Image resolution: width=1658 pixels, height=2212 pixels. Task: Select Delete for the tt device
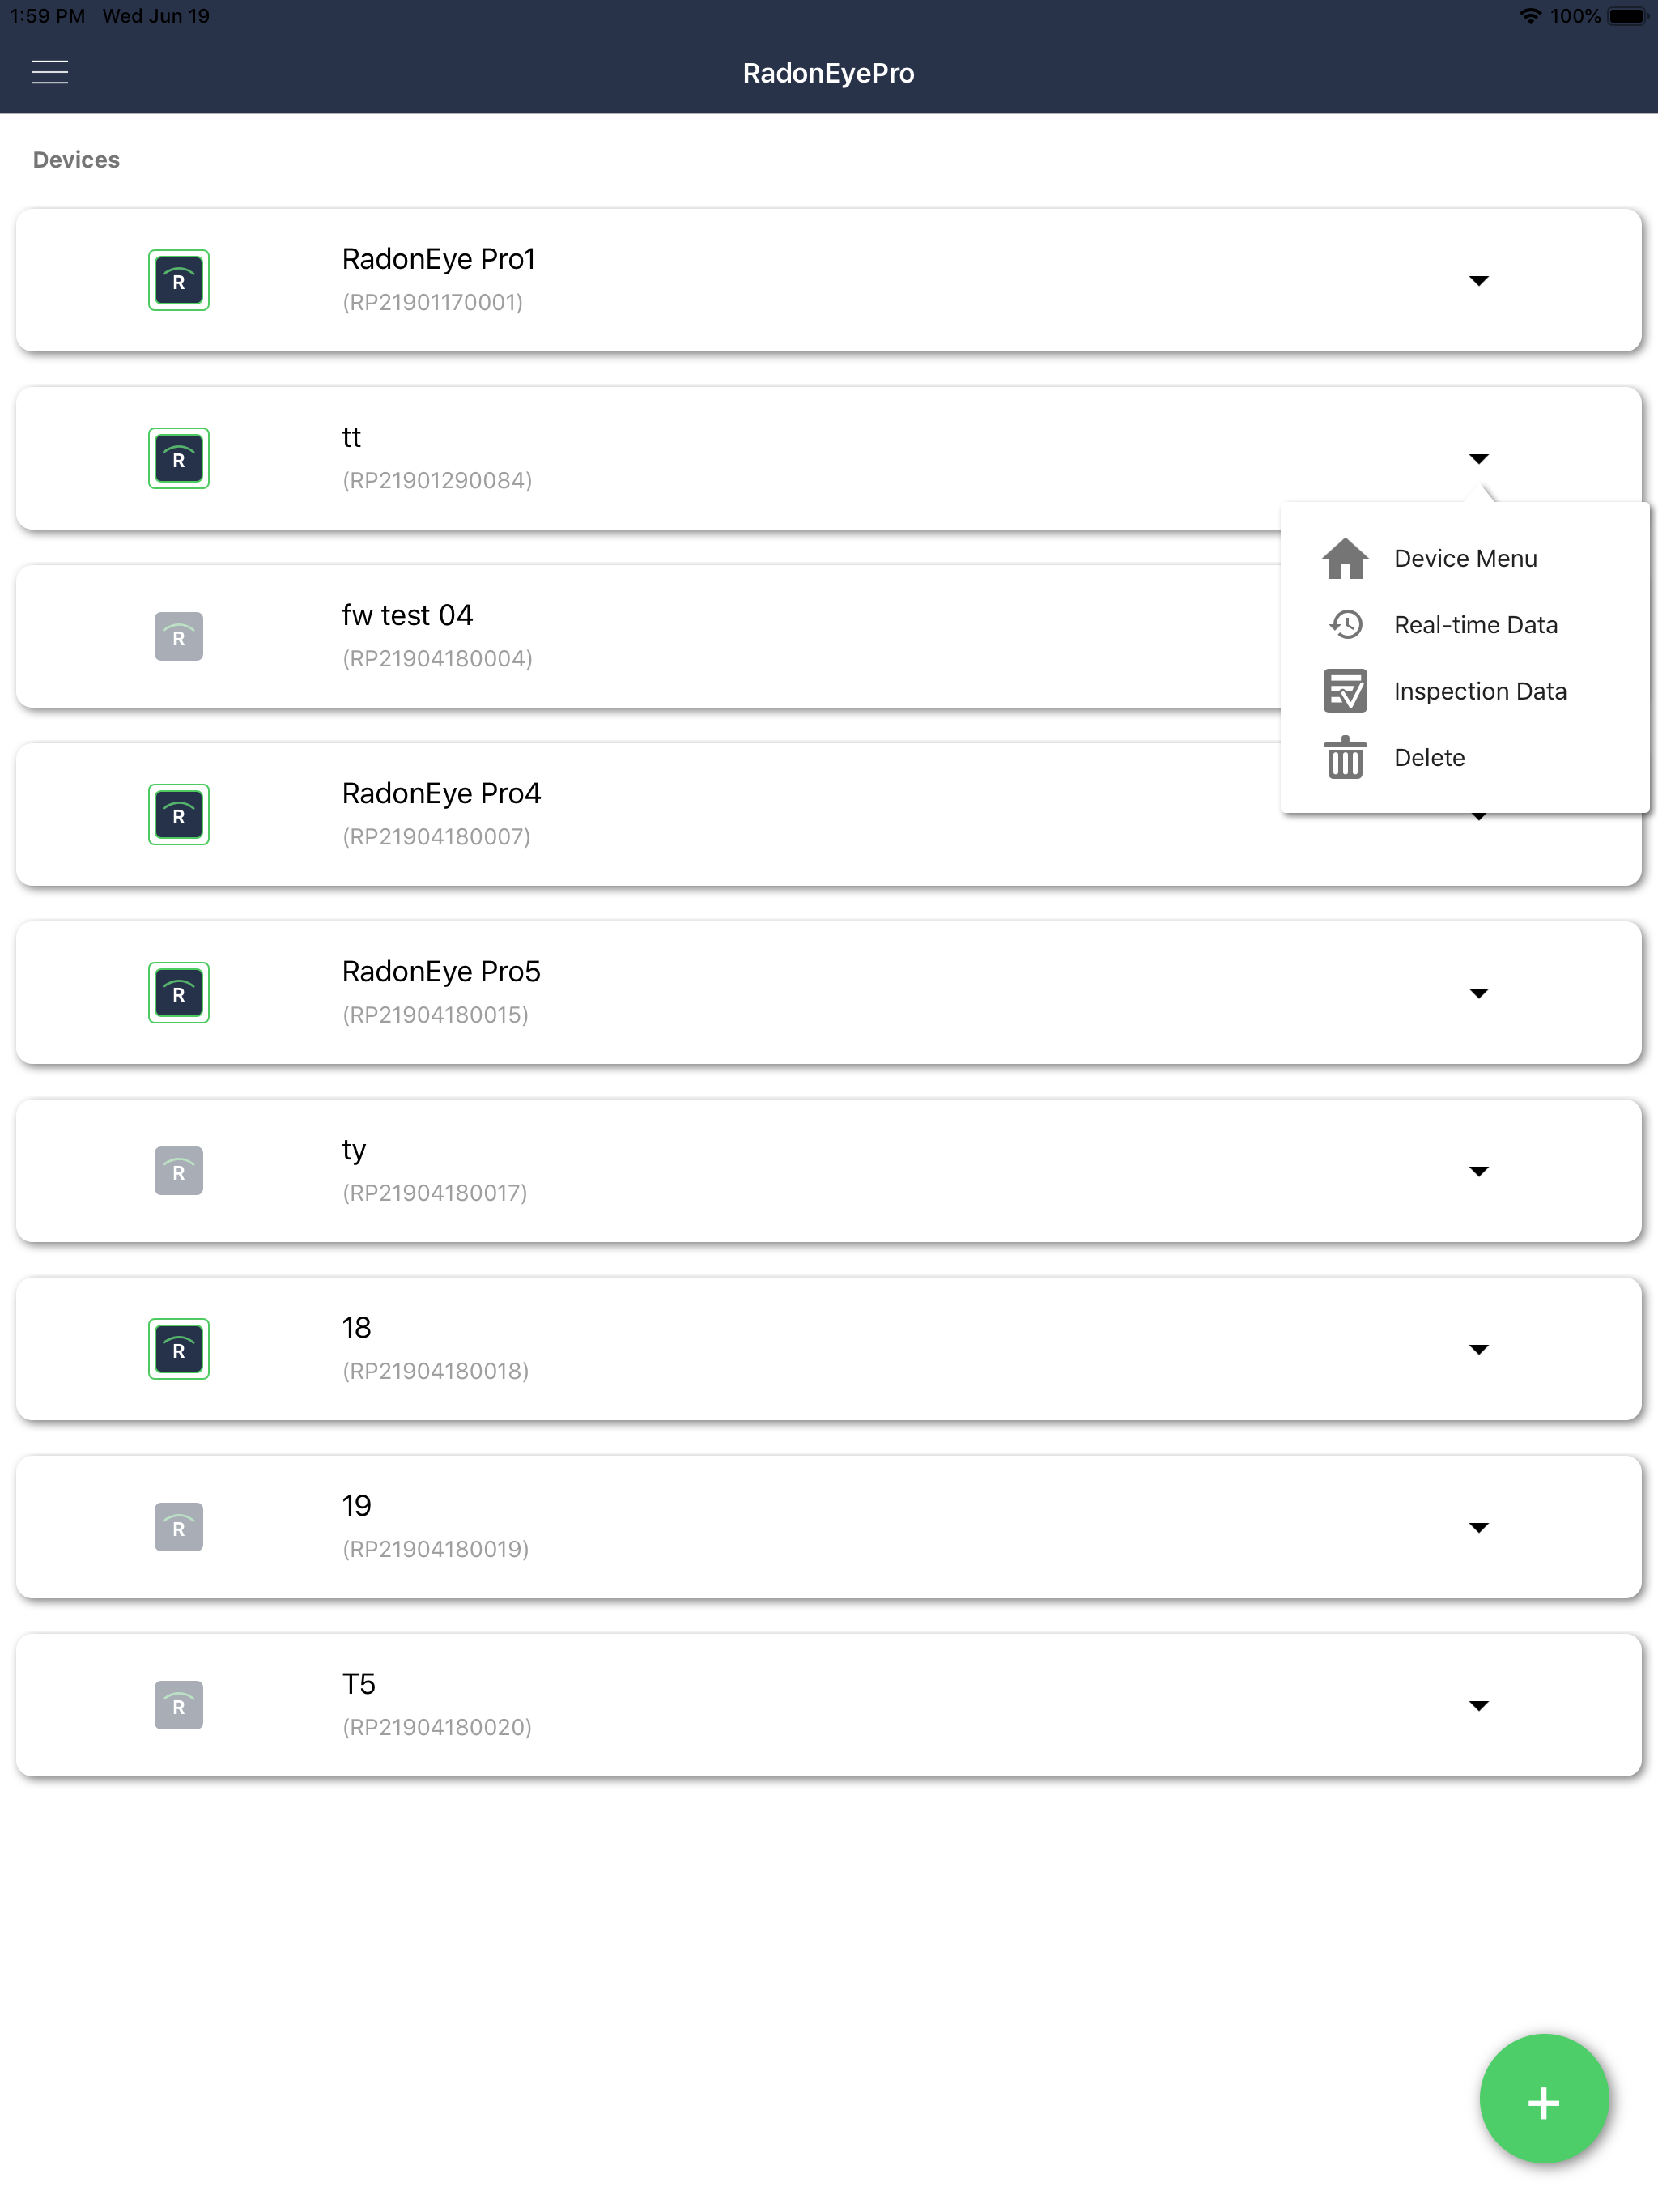(1429, 758)
